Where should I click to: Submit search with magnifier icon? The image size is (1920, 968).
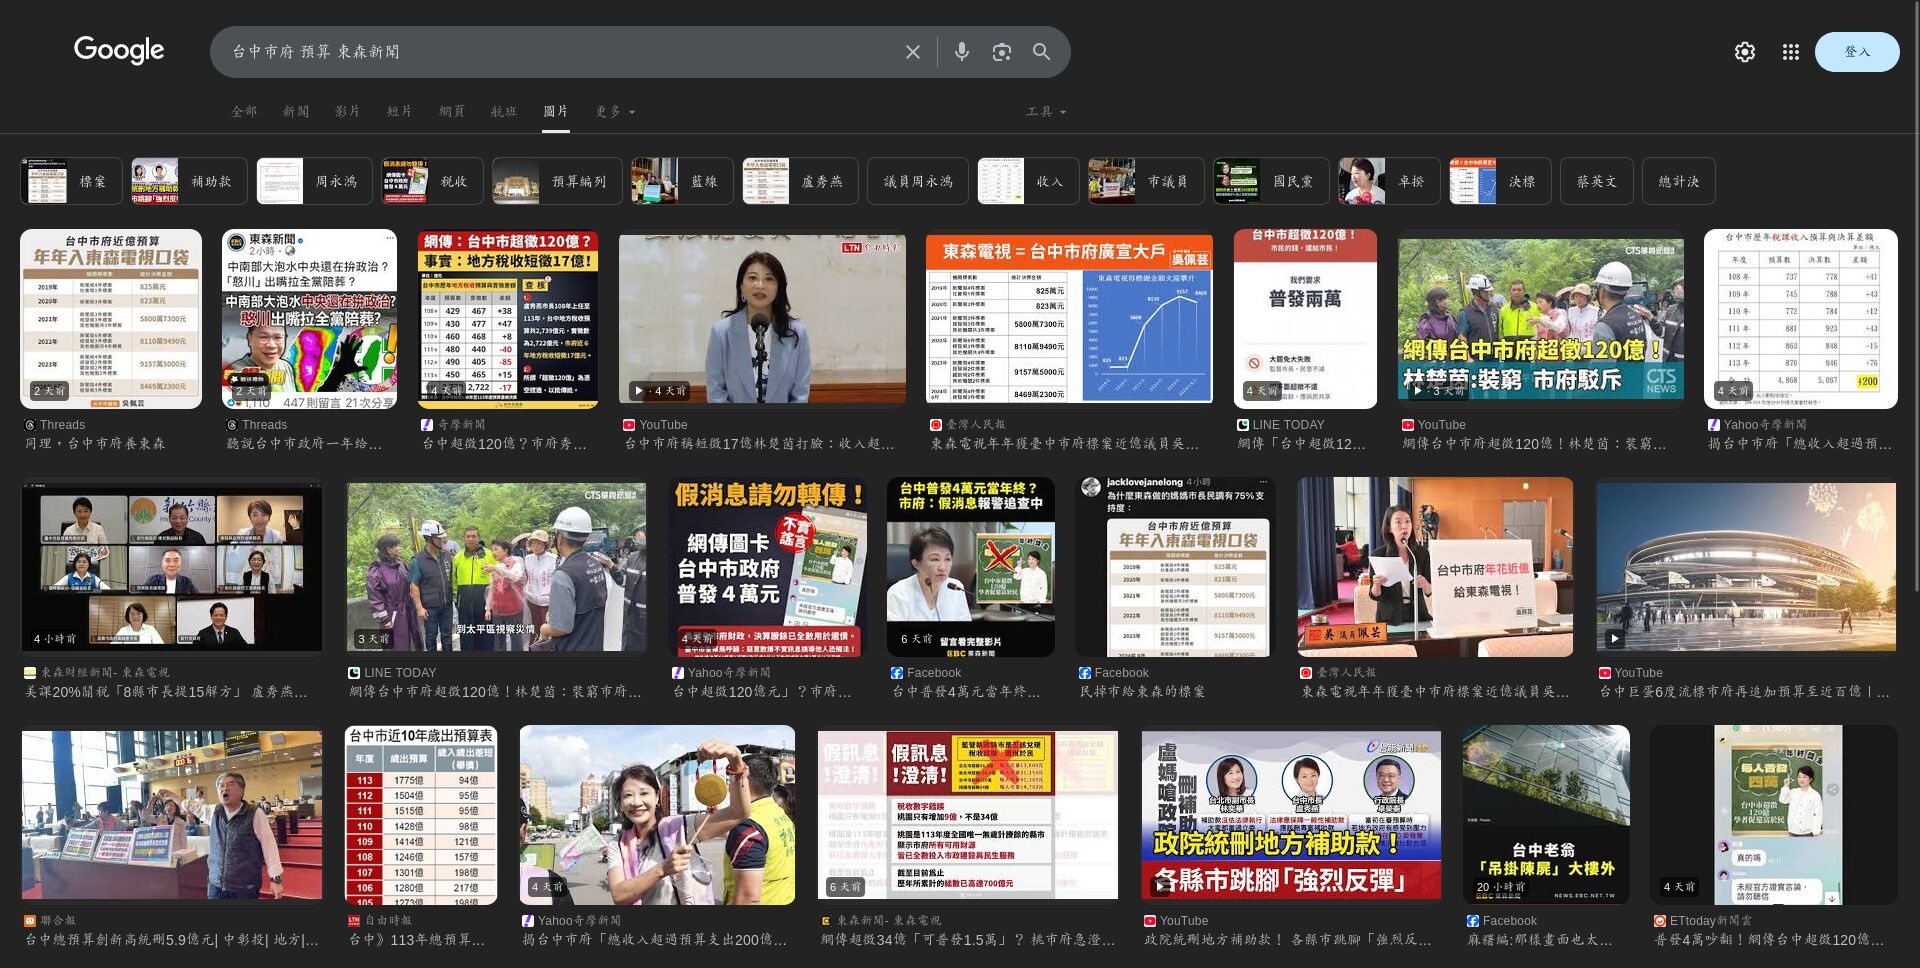(x=1041, y=52)
